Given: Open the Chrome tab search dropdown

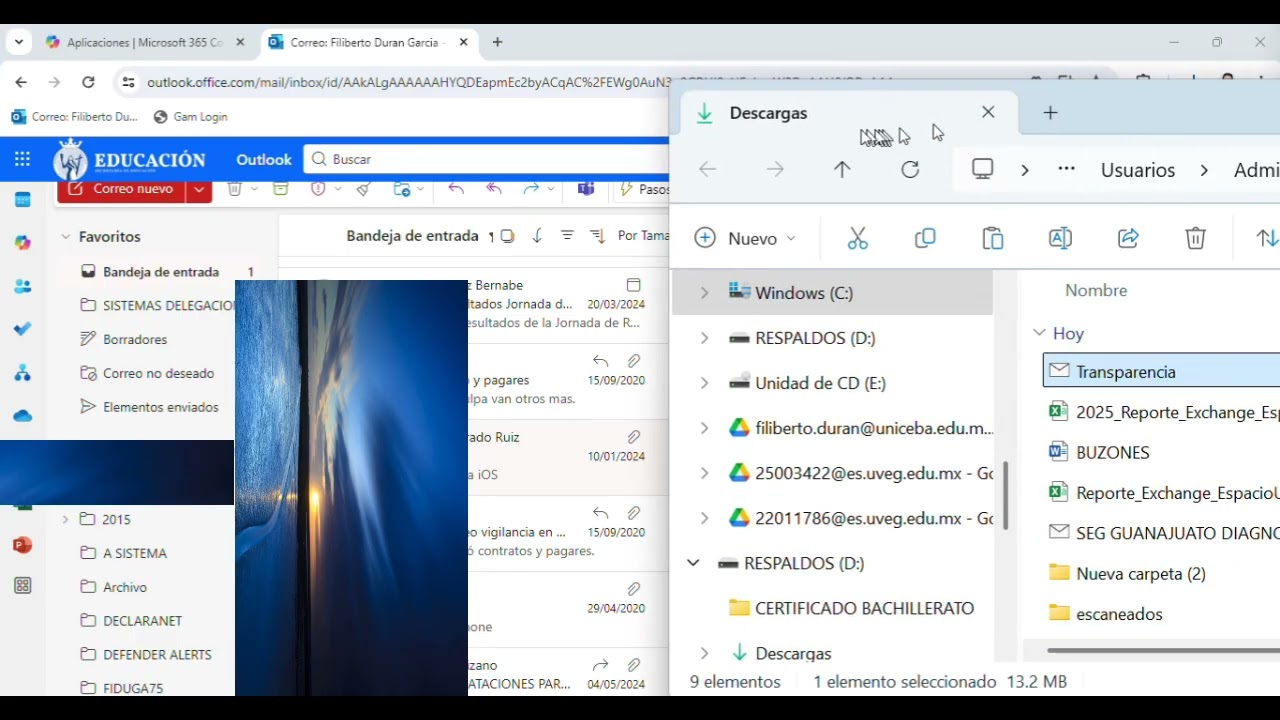Looking at the screenshot, I should click(x=18, y=42).
